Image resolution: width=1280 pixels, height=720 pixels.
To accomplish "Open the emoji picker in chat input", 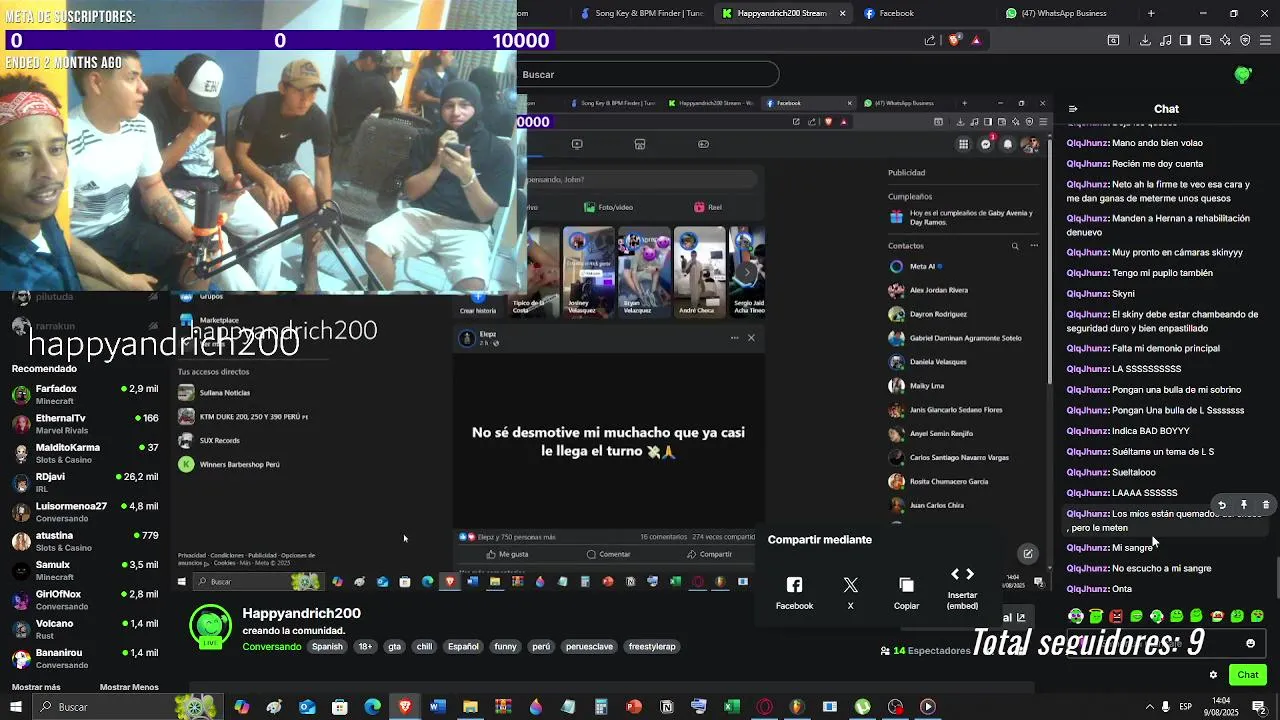I will [x=1250, y=643].
